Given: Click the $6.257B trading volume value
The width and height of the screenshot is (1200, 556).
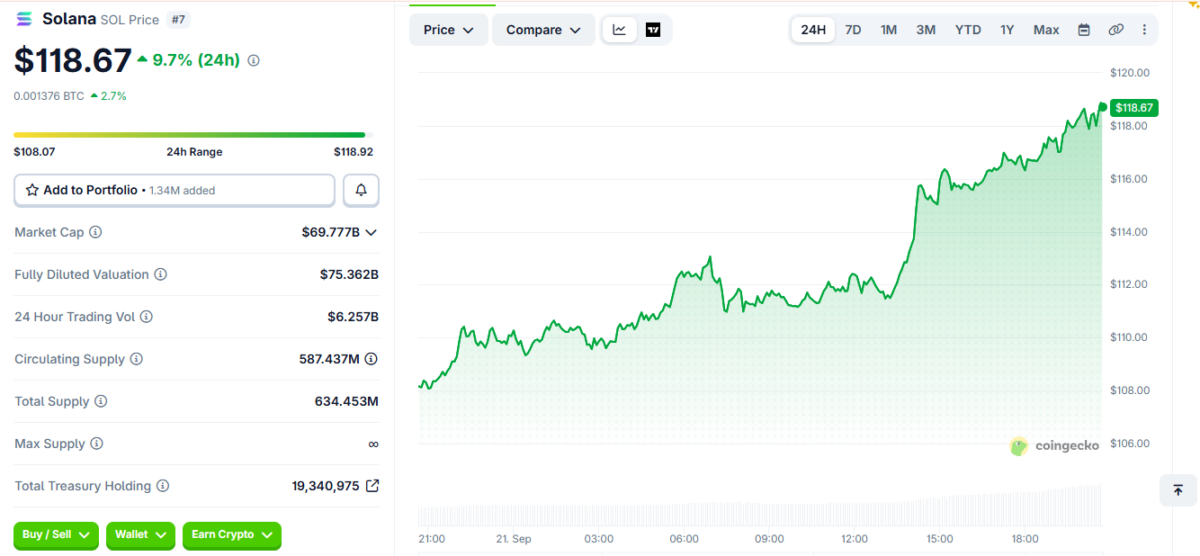Looking at the screenshot, I should pyautogui.click(x=353, y=317).
